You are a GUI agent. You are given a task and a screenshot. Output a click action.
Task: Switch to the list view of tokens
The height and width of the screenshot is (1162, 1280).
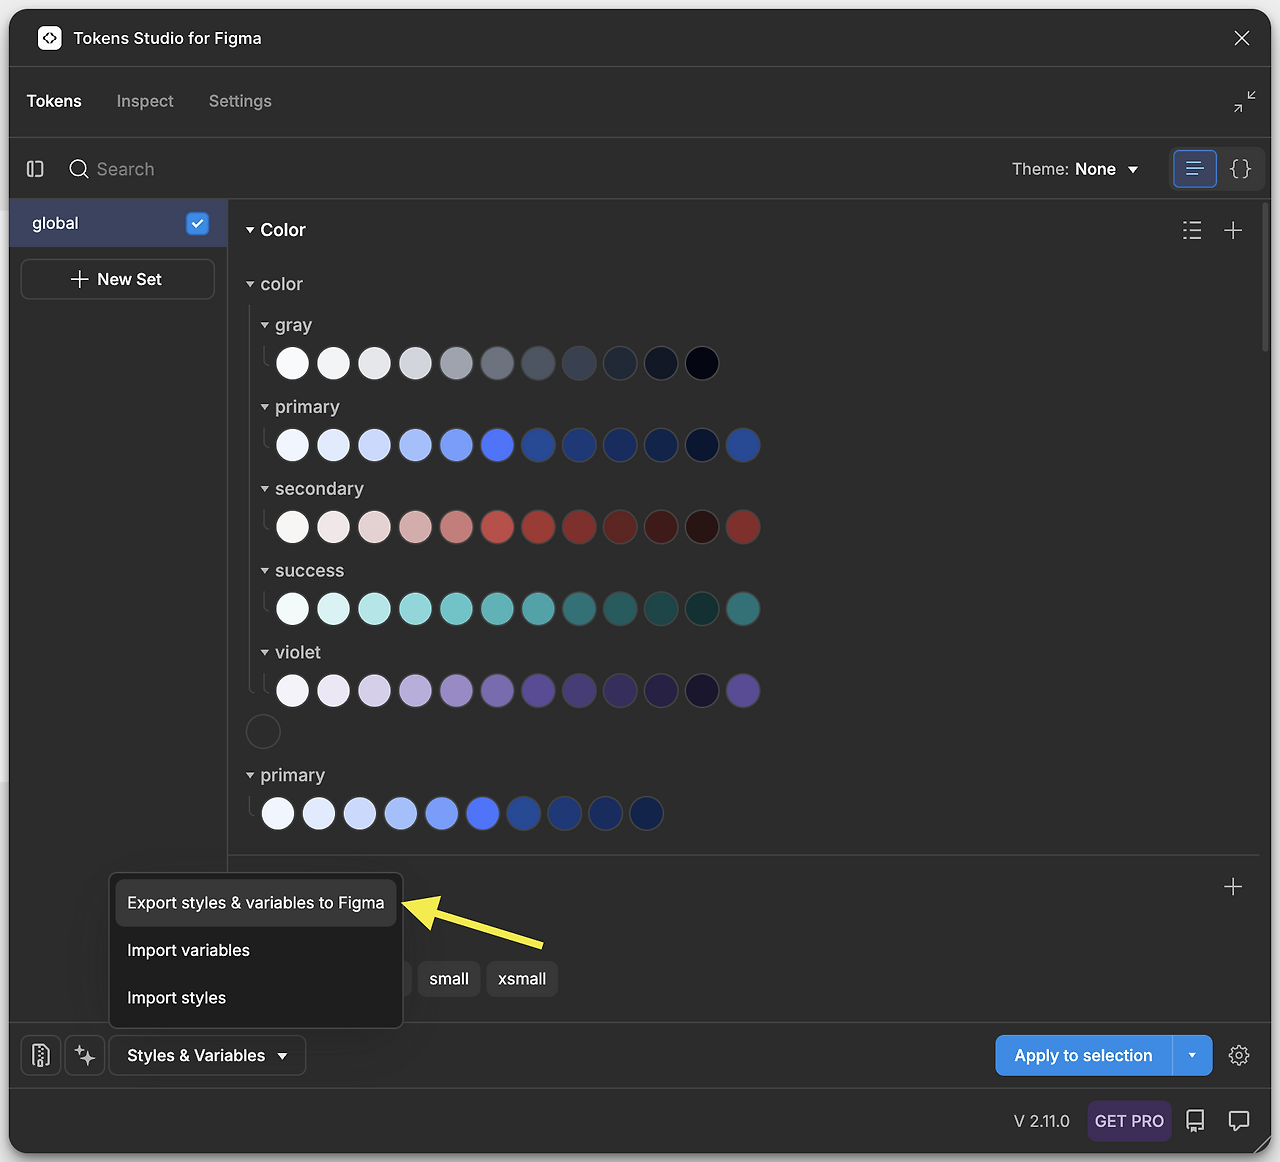click(x=1194, y=169)
